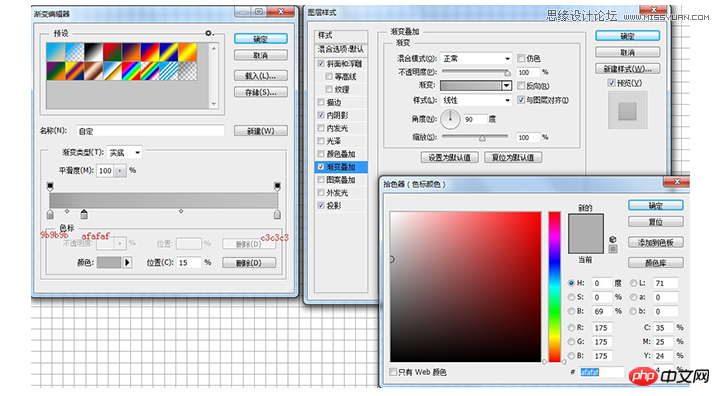Select the rightmost color stop c3c3c3
This screenshot has width=720, height=396.
[277, 215]
